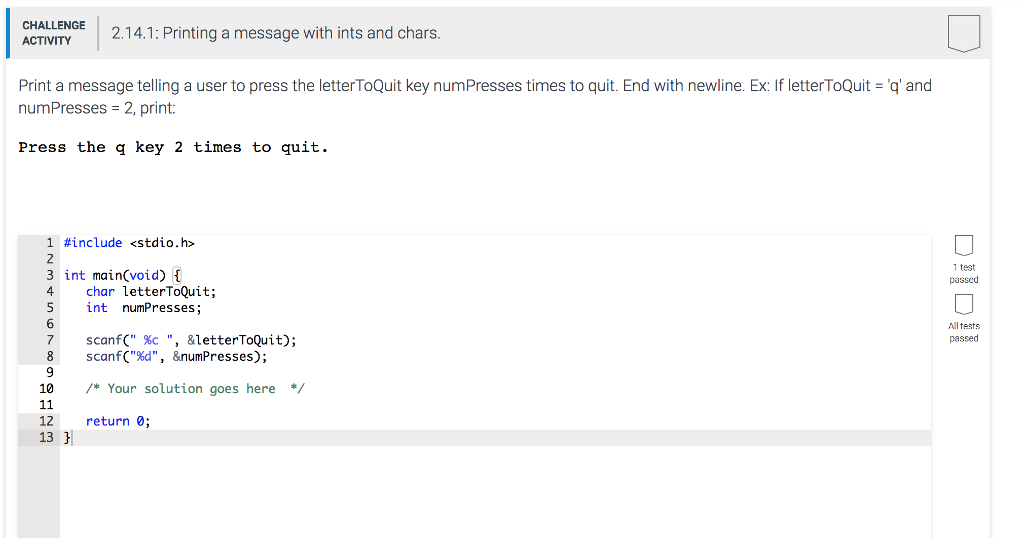Click the 'int numPresses;' declaration line
Image resolution: width=1024 pixels, height=538 pixels.
(x=144, y=308)
